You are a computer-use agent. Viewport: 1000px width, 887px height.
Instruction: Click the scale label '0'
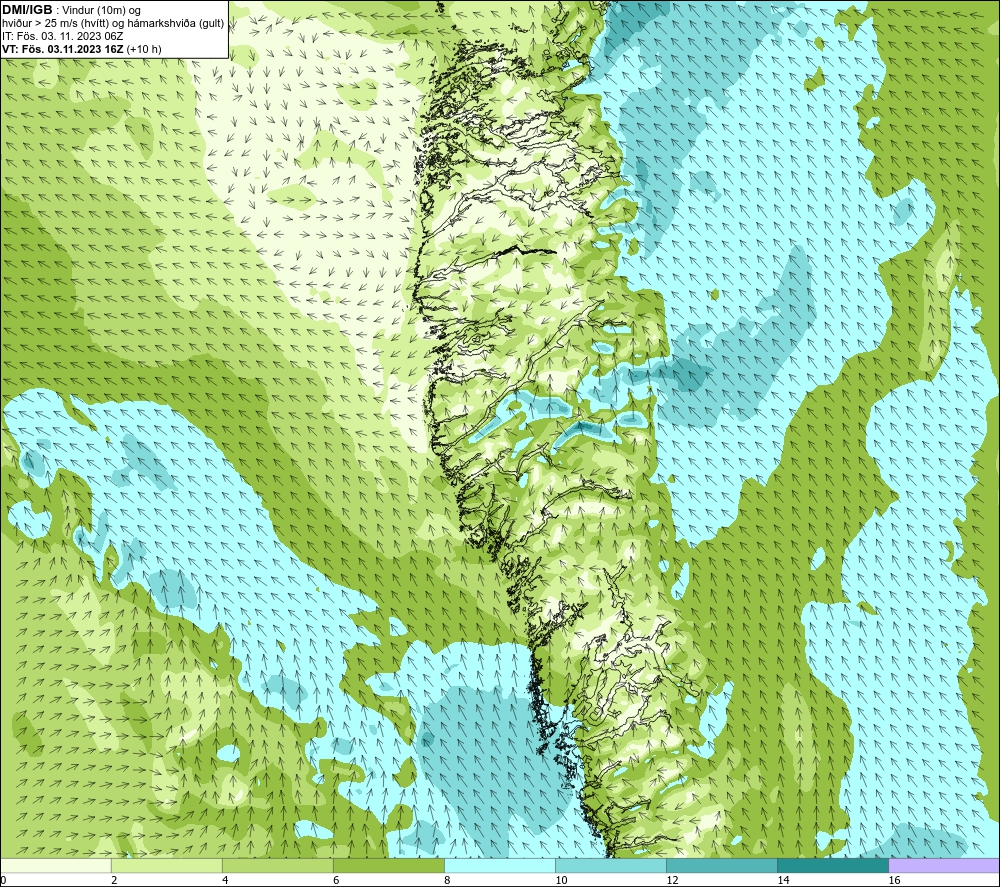point(3,881)
